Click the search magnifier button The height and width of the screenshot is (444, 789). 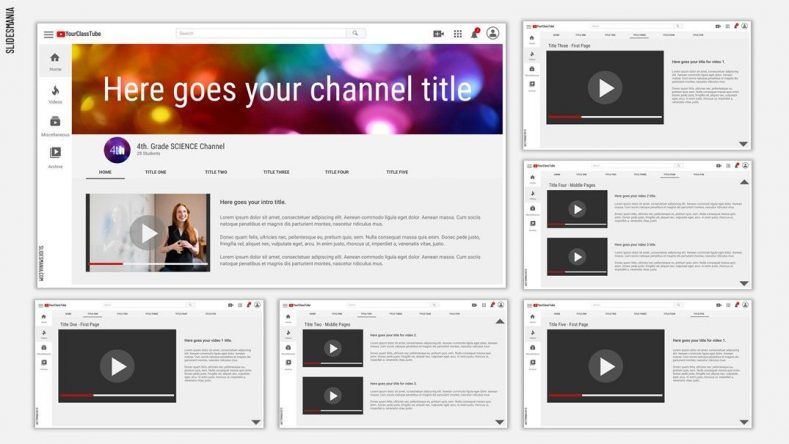click(x=356, y=33)
